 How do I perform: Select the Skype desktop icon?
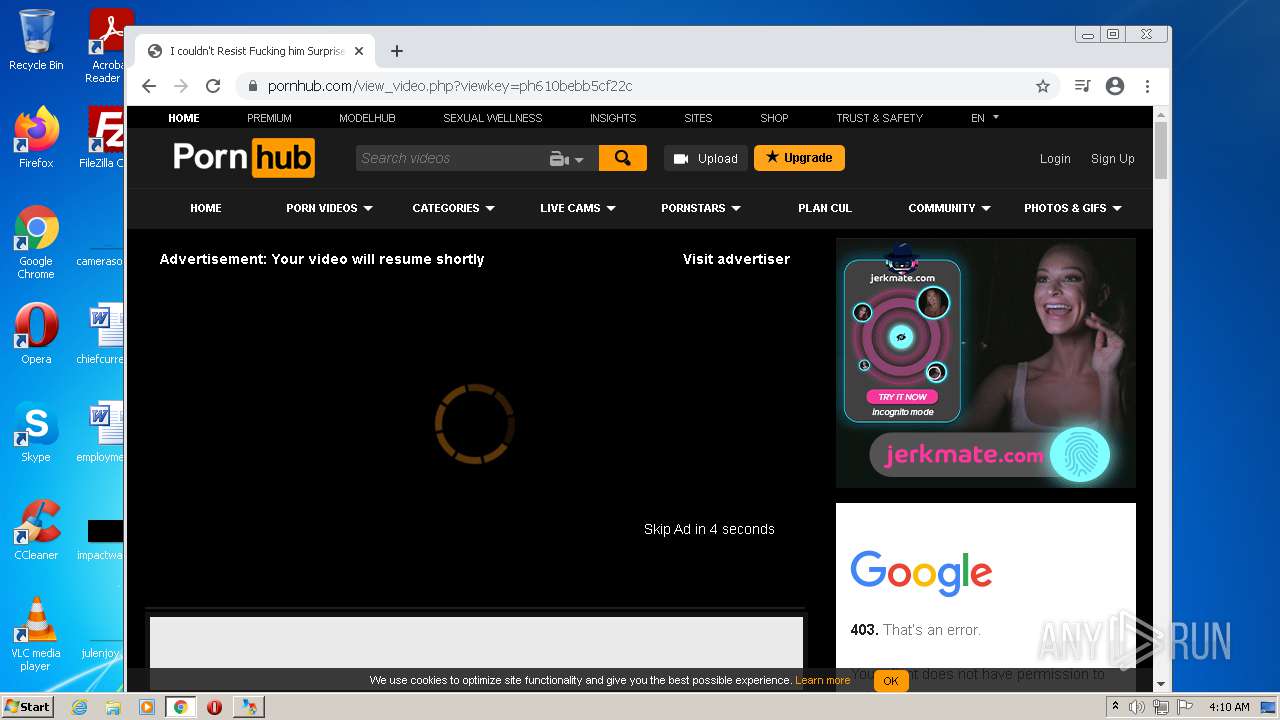[36, 432]
